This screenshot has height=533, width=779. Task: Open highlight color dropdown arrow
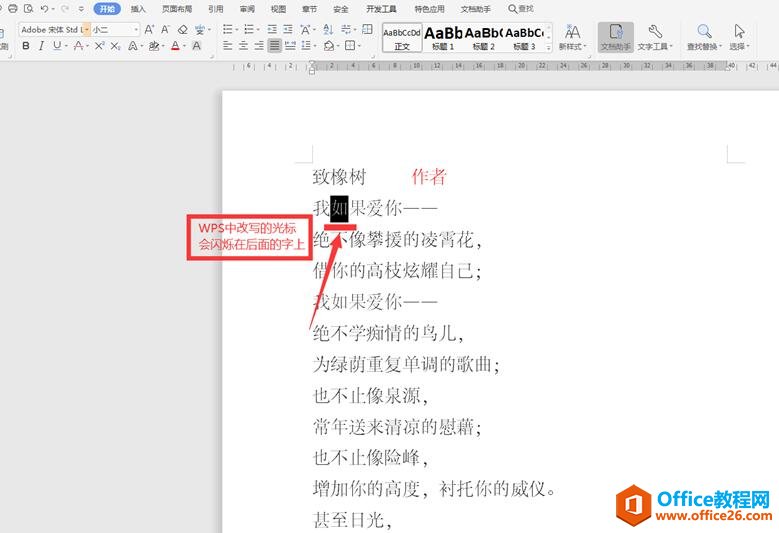[162, 46]
